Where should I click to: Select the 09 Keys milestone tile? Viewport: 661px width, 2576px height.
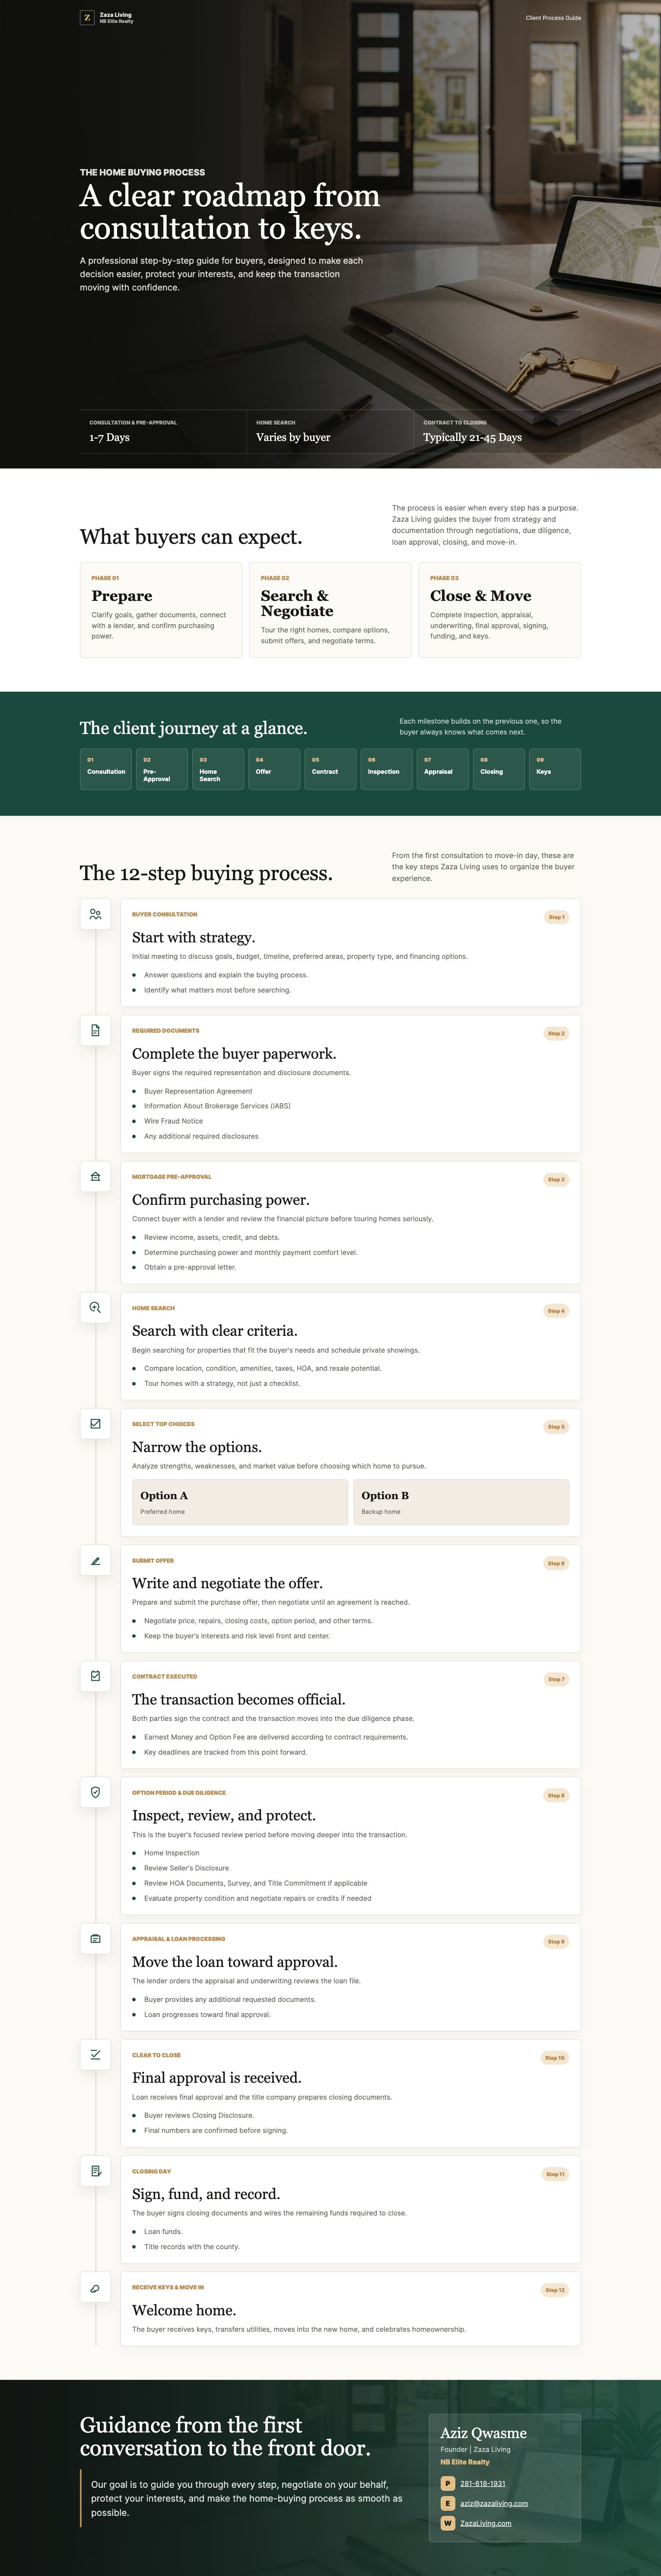point(555,769)
